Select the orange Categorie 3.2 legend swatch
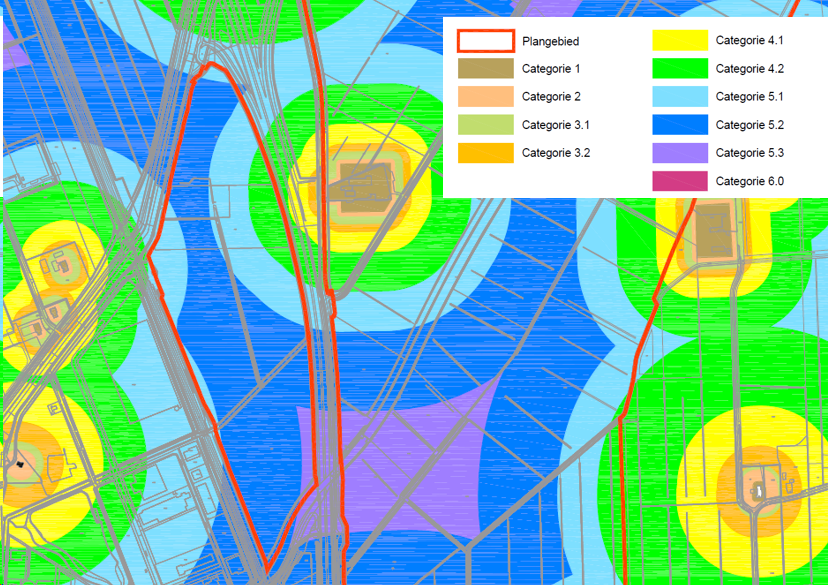The height and width of the screenshot is (585, 828). 486,153
